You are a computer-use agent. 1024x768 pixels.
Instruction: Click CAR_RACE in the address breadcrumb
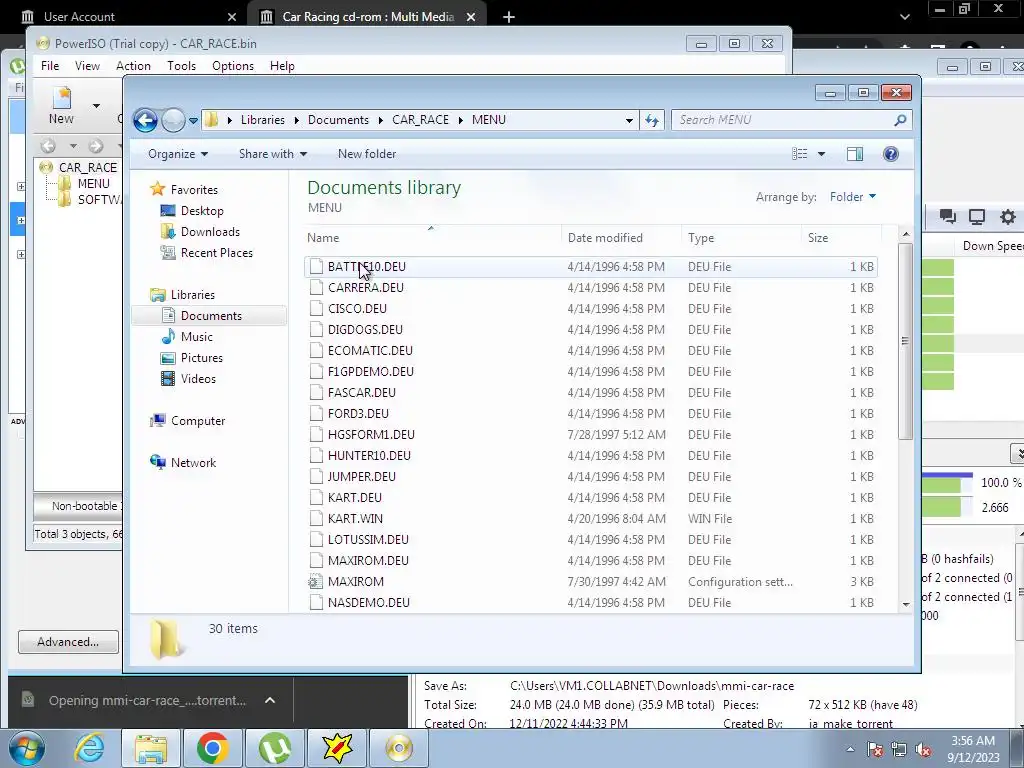pos(421,120)
